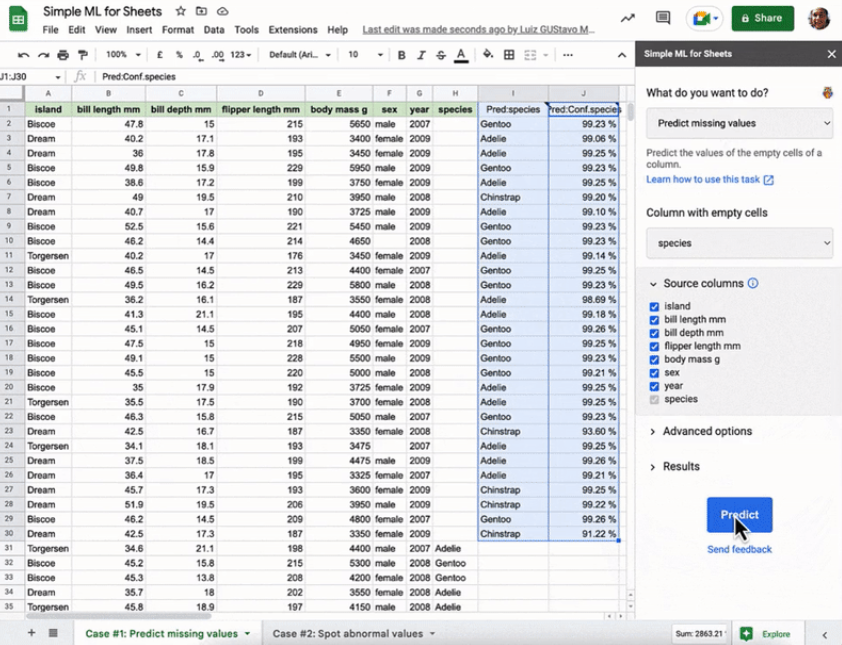Open the more toolbar options ellipsis
The image size is (842, 645).
(568, 55)
